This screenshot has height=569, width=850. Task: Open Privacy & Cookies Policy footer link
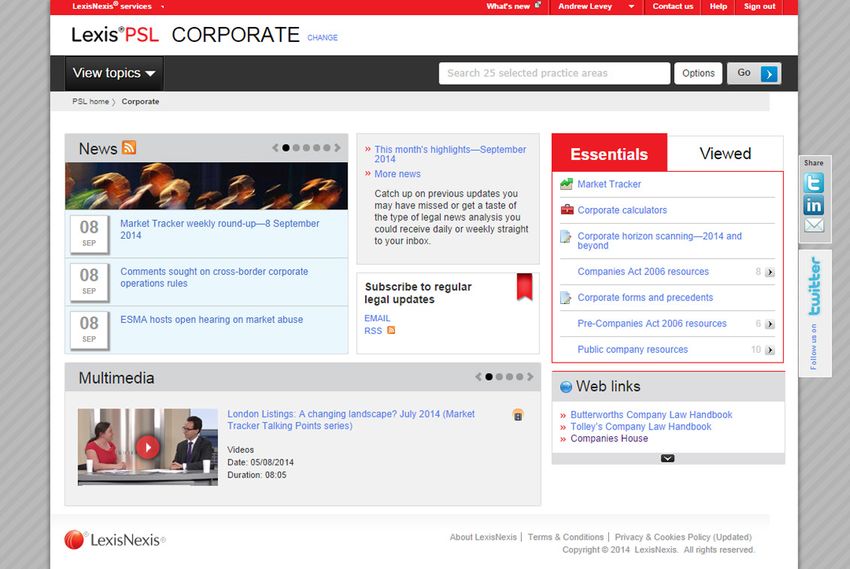(x=683, y=537)
